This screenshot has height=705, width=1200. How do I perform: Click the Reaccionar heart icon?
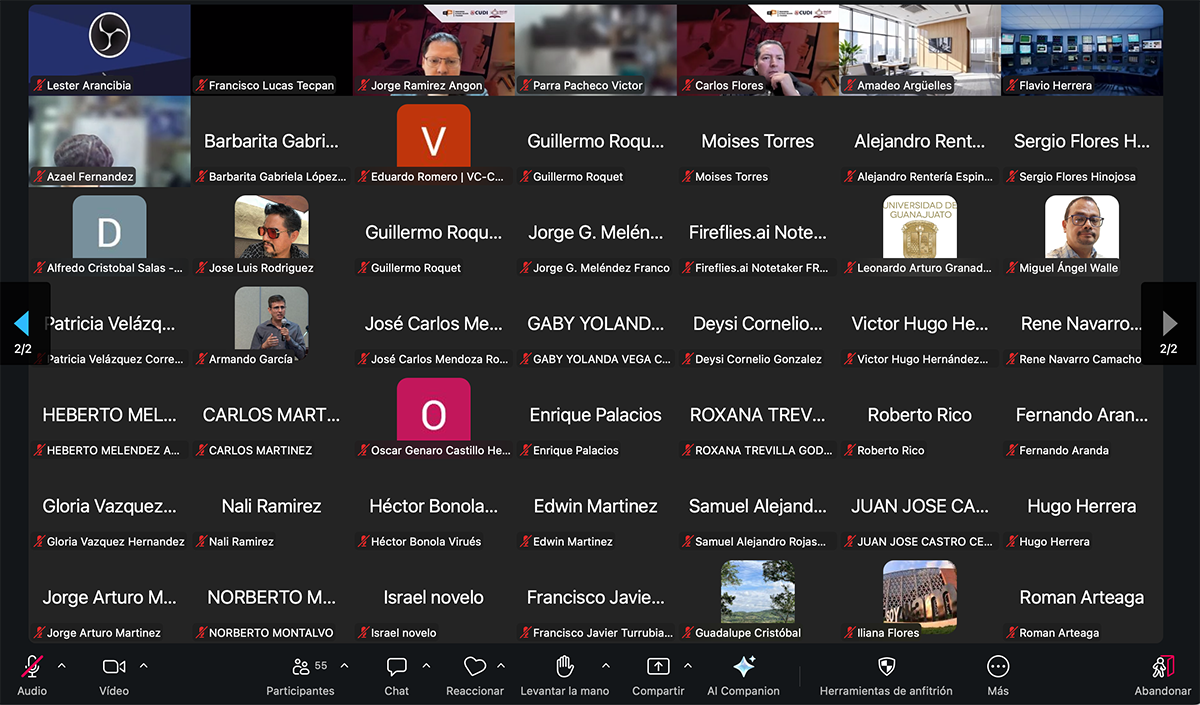(475, 667)
